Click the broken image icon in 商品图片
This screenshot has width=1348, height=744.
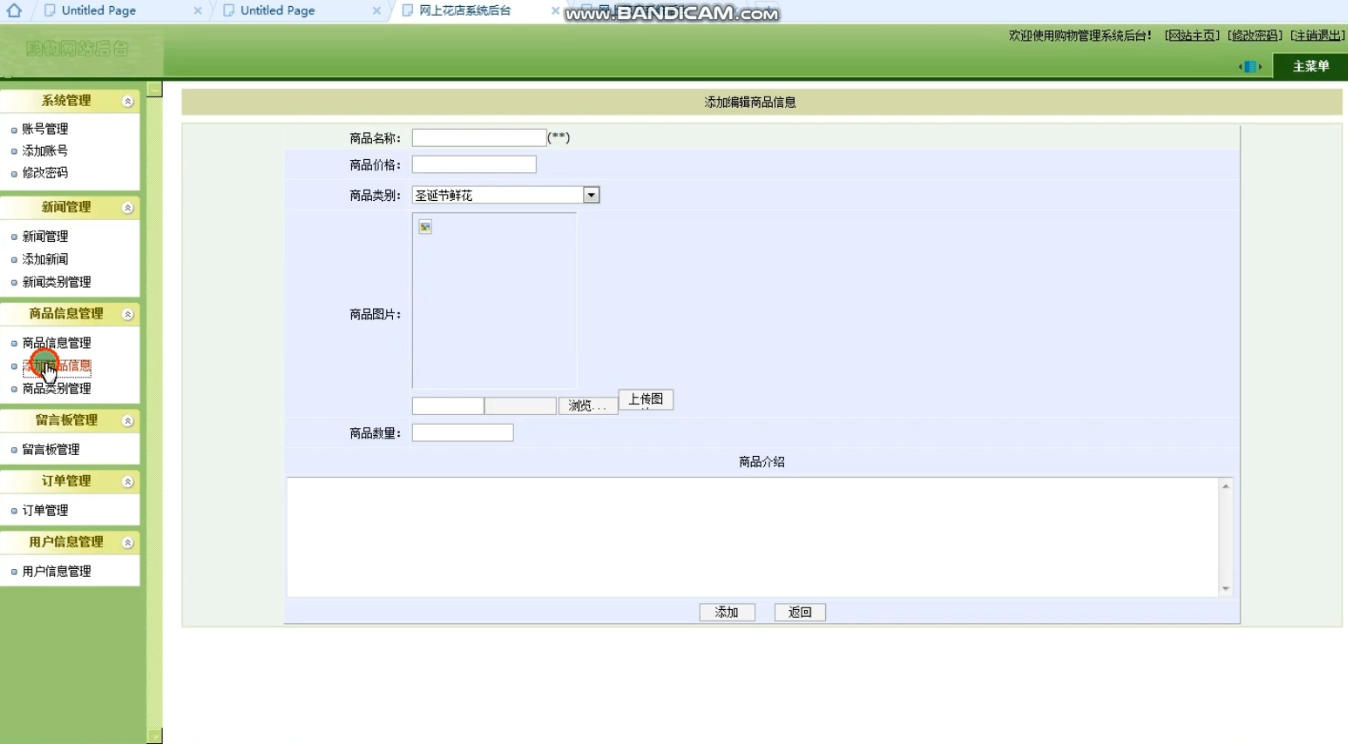click(x=425, y=228)
